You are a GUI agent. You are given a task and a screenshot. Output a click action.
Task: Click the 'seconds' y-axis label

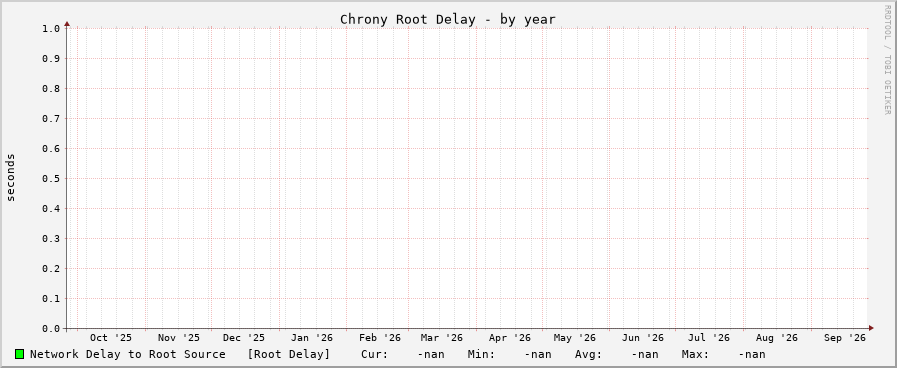[x=11, y=177]
